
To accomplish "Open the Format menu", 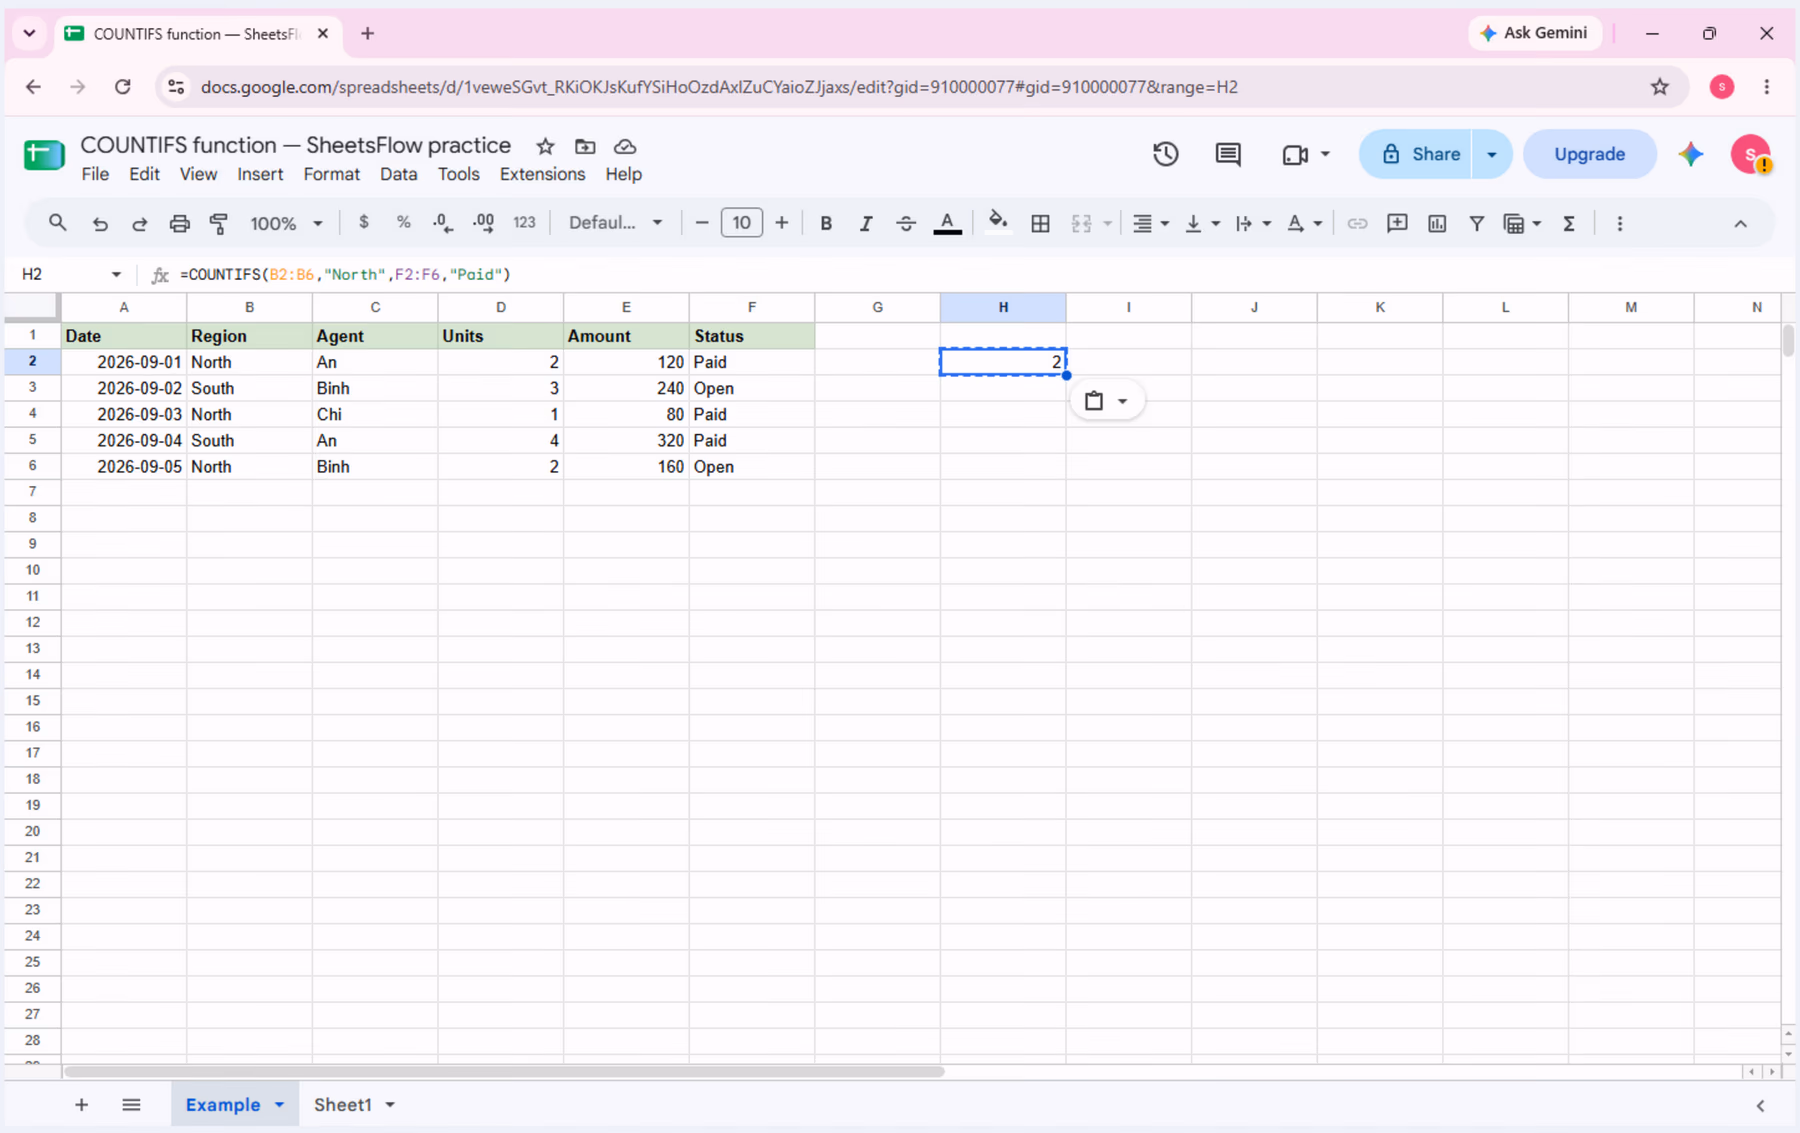I will point(331,174).
